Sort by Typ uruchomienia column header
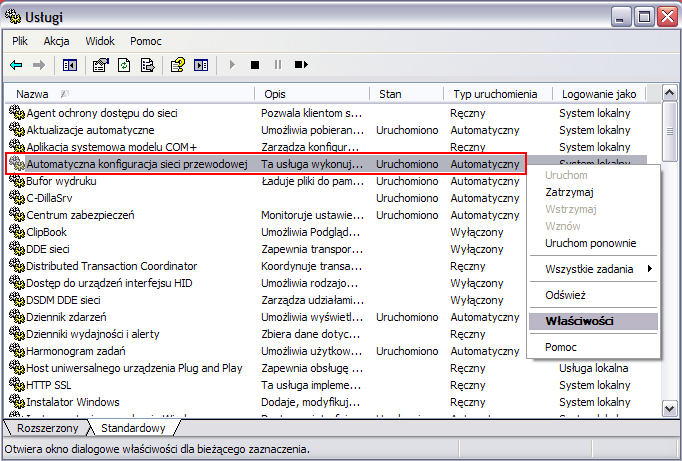 click(x=497, y=93)
